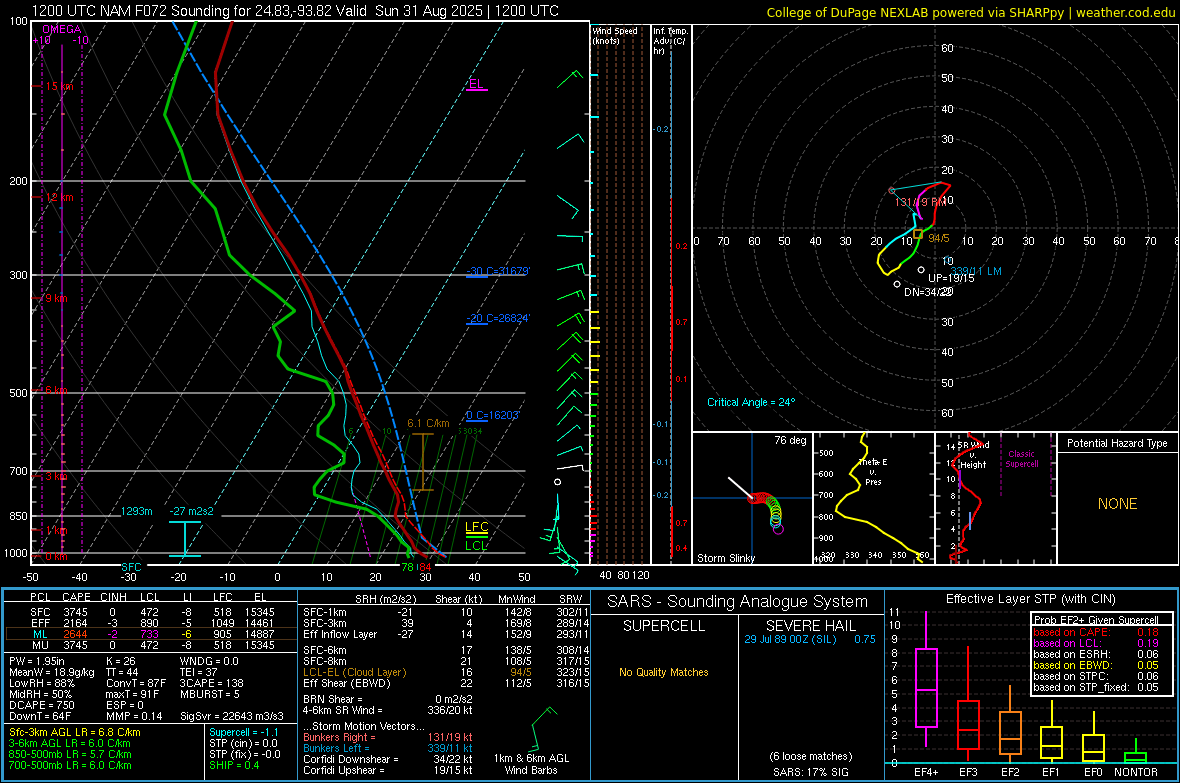Click the Theta-E v. Pres label
1180x783 pixels.
[873, 471]
